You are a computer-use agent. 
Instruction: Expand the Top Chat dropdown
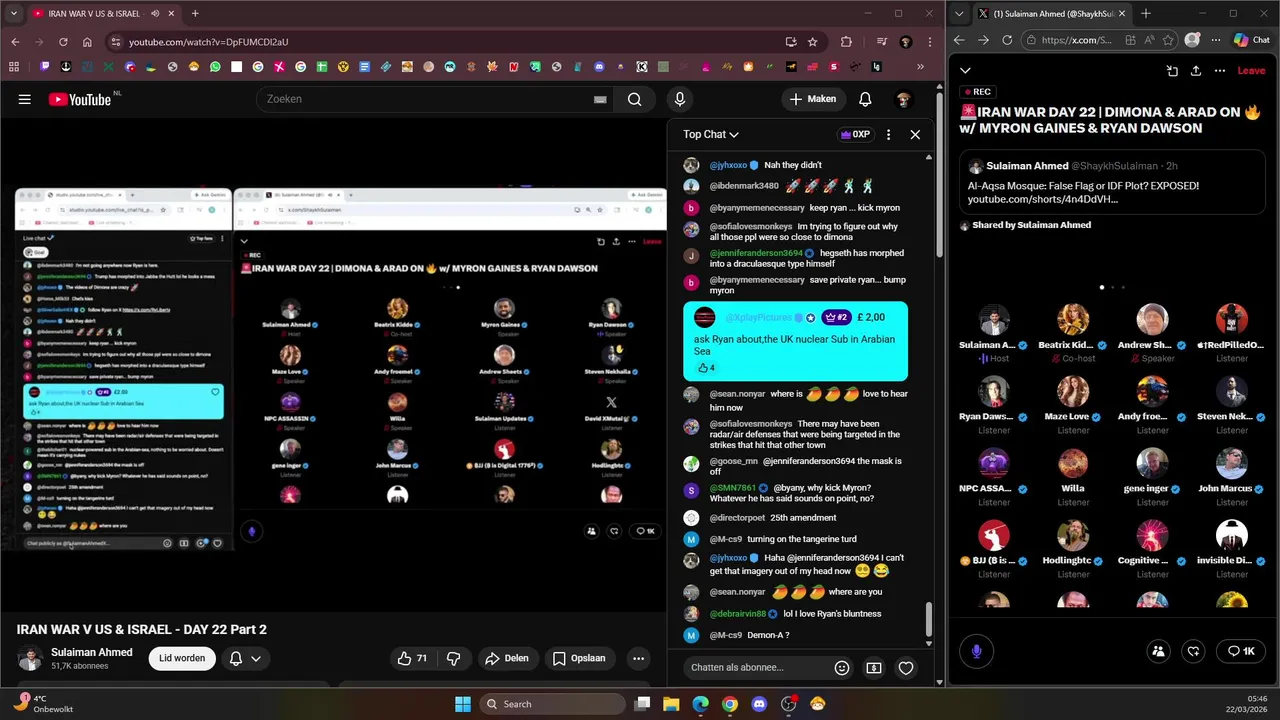711,134
